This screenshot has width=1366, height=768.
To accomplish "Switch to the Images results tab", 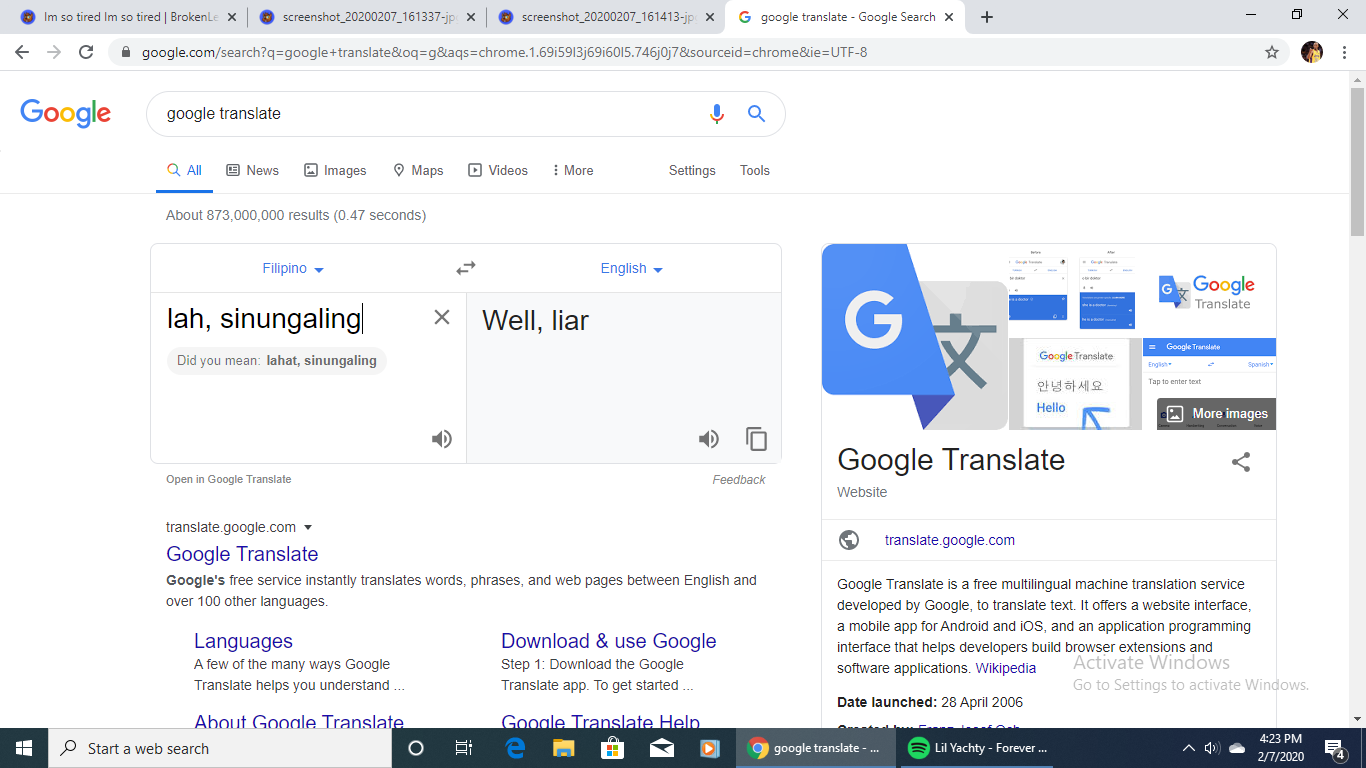I will (x=335, y=170).
